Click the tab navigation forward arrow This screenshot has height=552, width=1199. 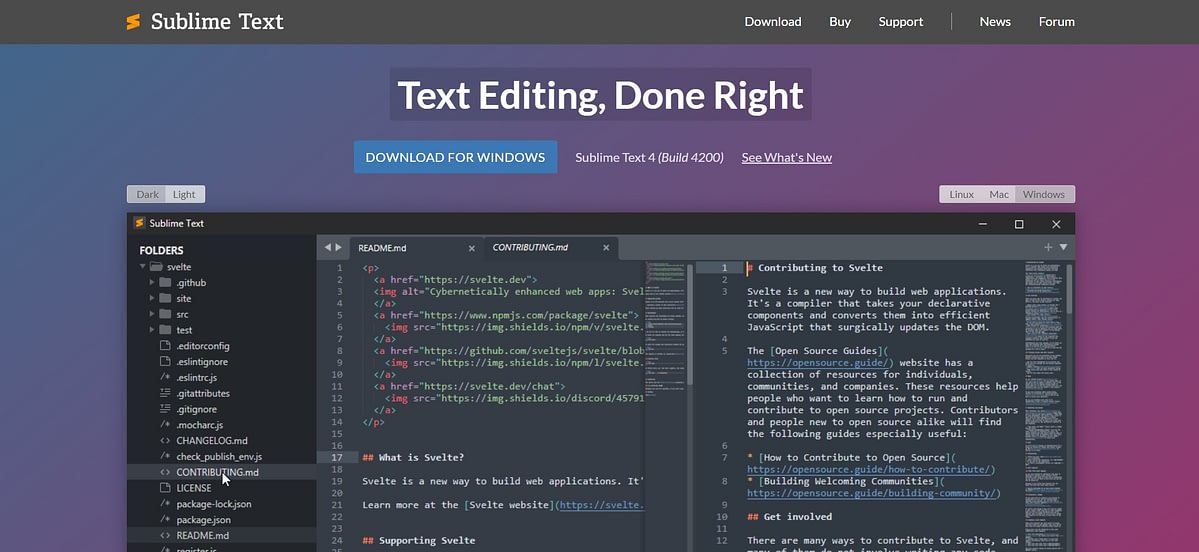pyautogui.click(x=339, y=247)
